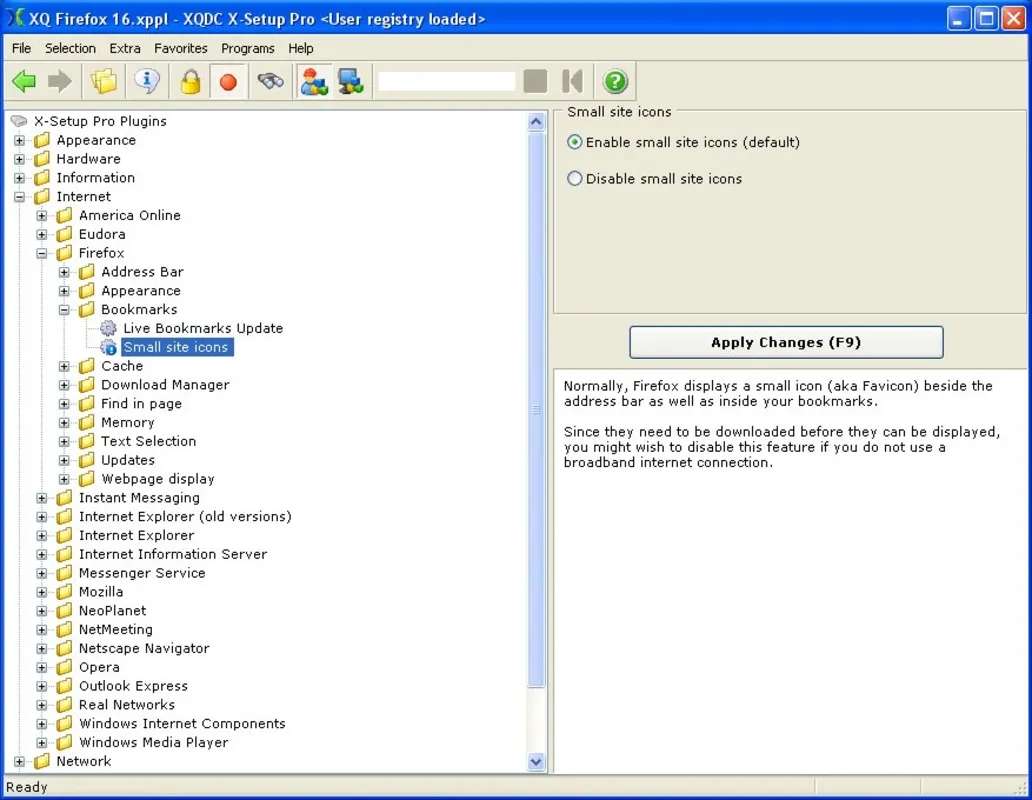Click the Internet folder icon

(42, 197)
